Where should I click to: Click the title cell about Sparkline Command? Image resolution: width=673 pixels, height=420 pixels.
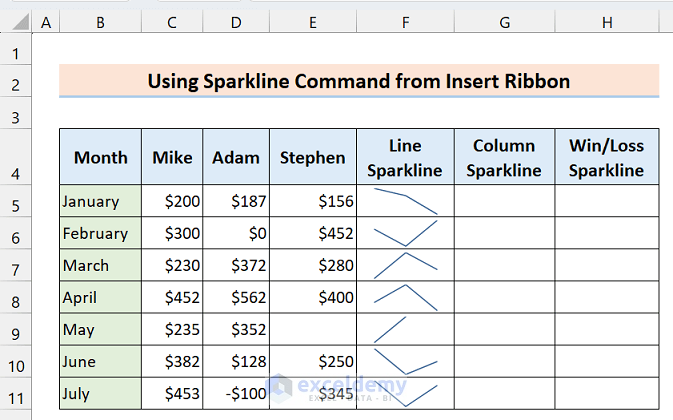pyautogui.click(x=359, y=81)
